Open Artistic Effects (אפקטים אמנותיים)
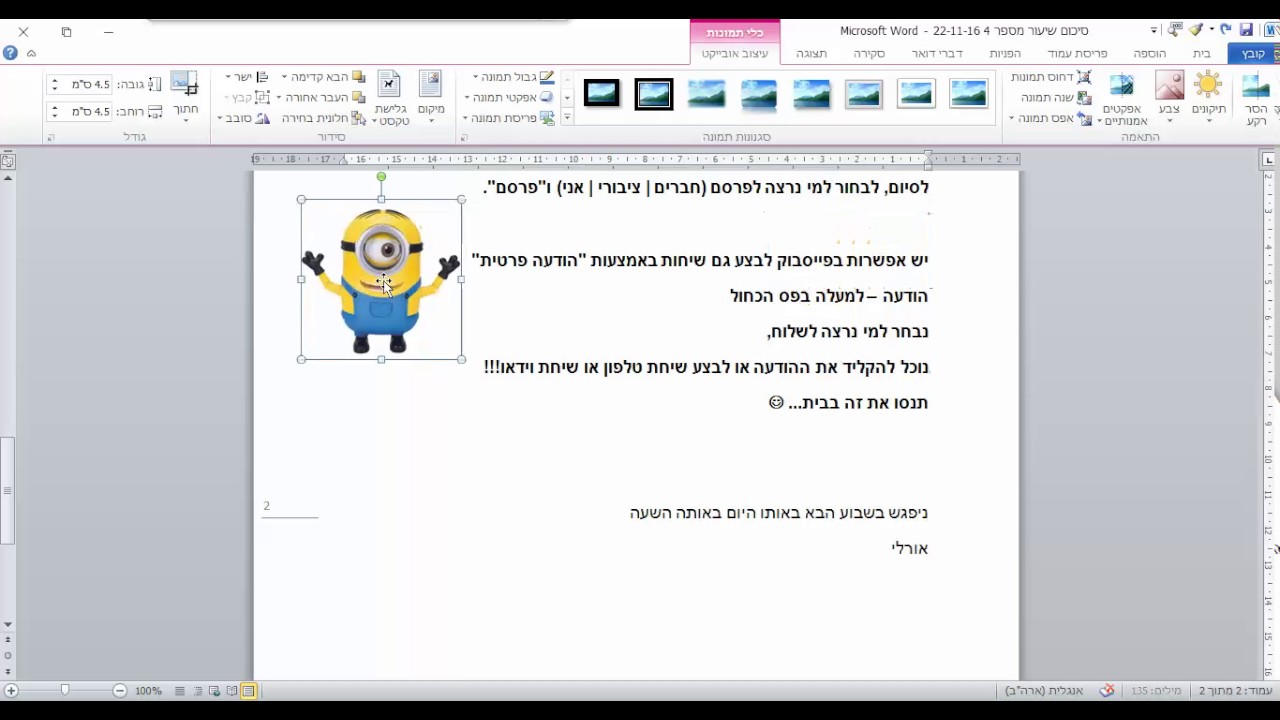 pyautogui.click(x=1120, y=98)
